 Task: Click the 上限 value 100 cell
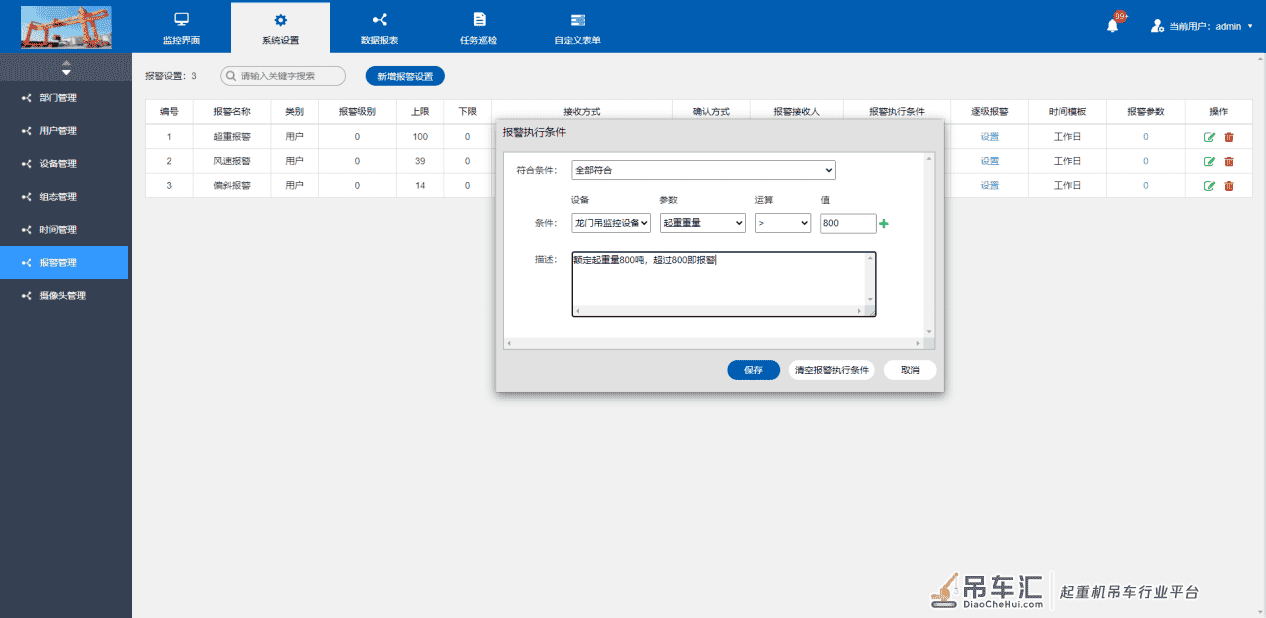(x=420, y=137)
